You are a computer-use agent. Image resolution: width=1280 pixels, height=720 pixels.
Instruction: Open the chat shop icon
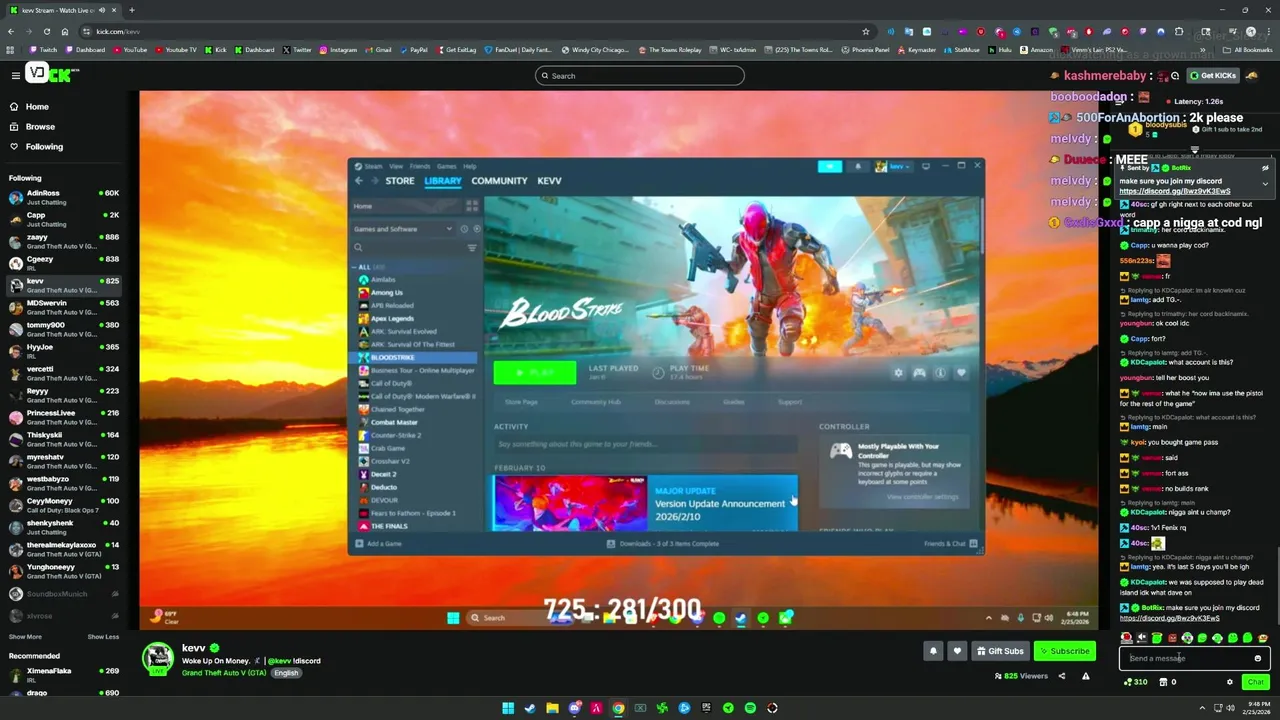click(x=1163, y=682)
